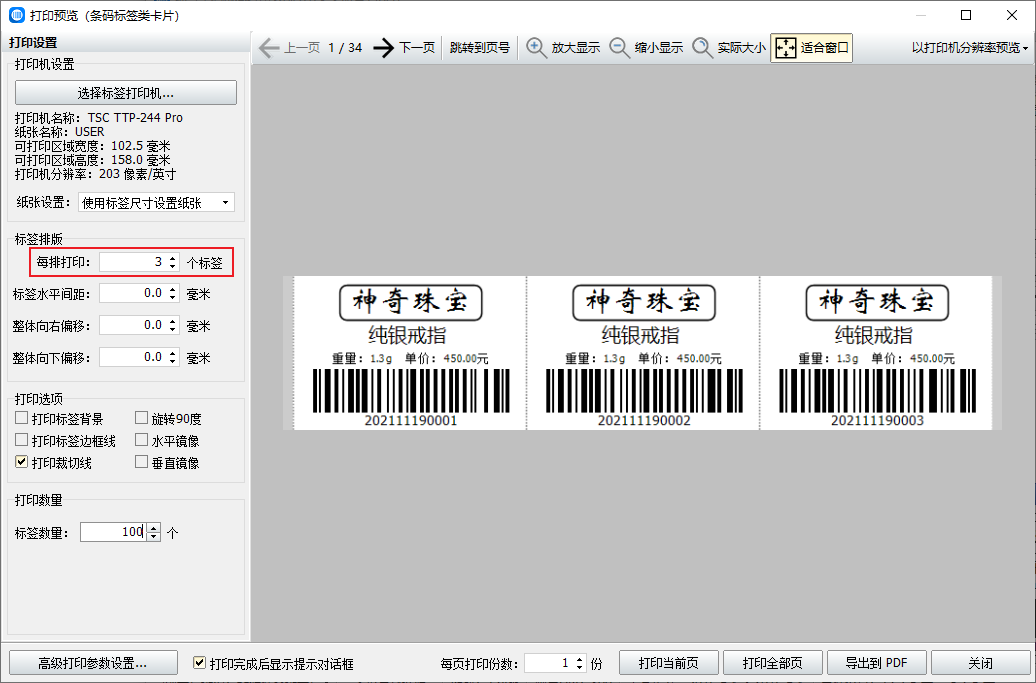Click page indicator 1 / 34

click(346, 48)
